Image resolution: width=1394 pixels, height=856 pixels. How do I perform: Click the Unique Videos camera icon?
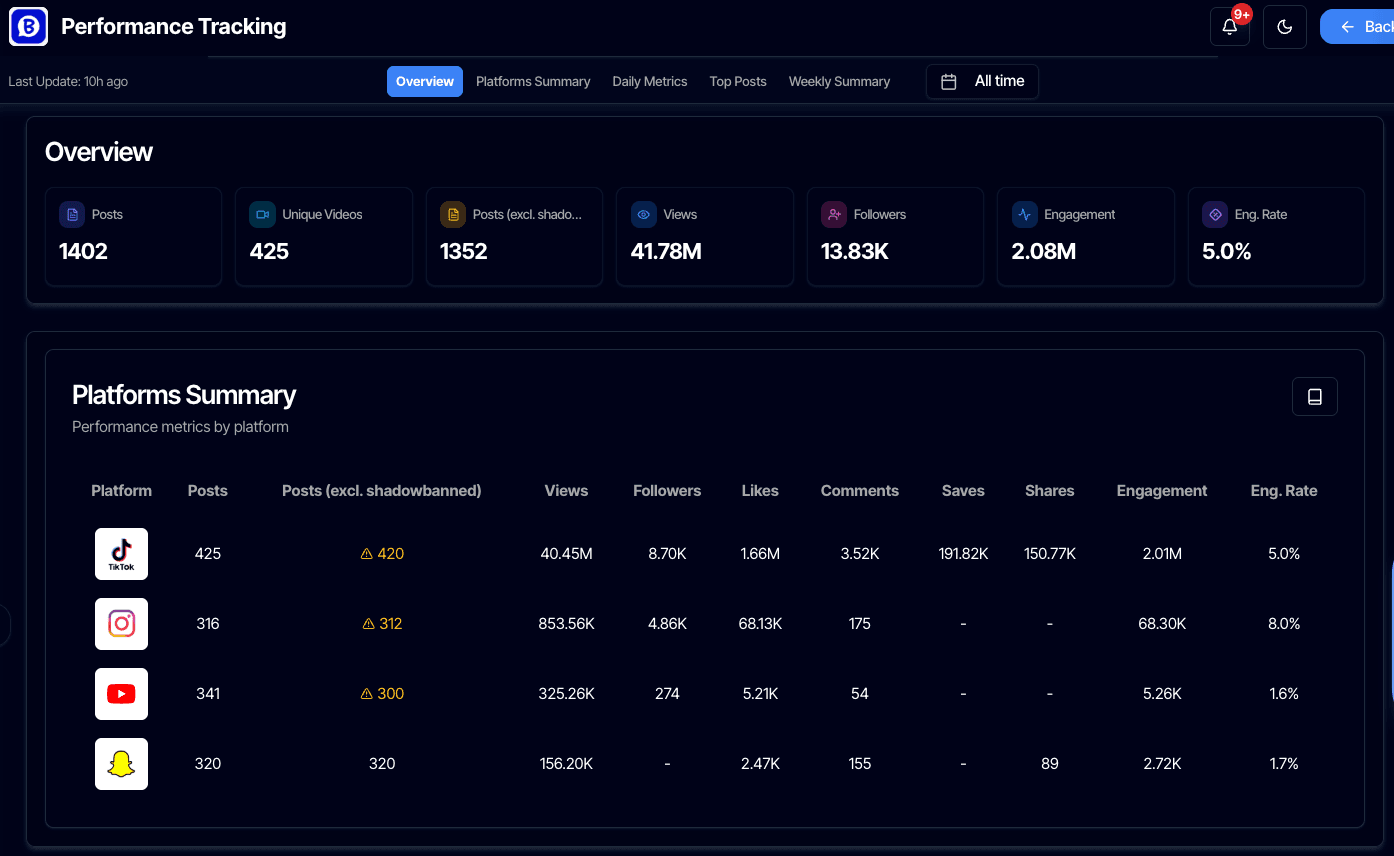pyautogui.click(x=262, y=214)
